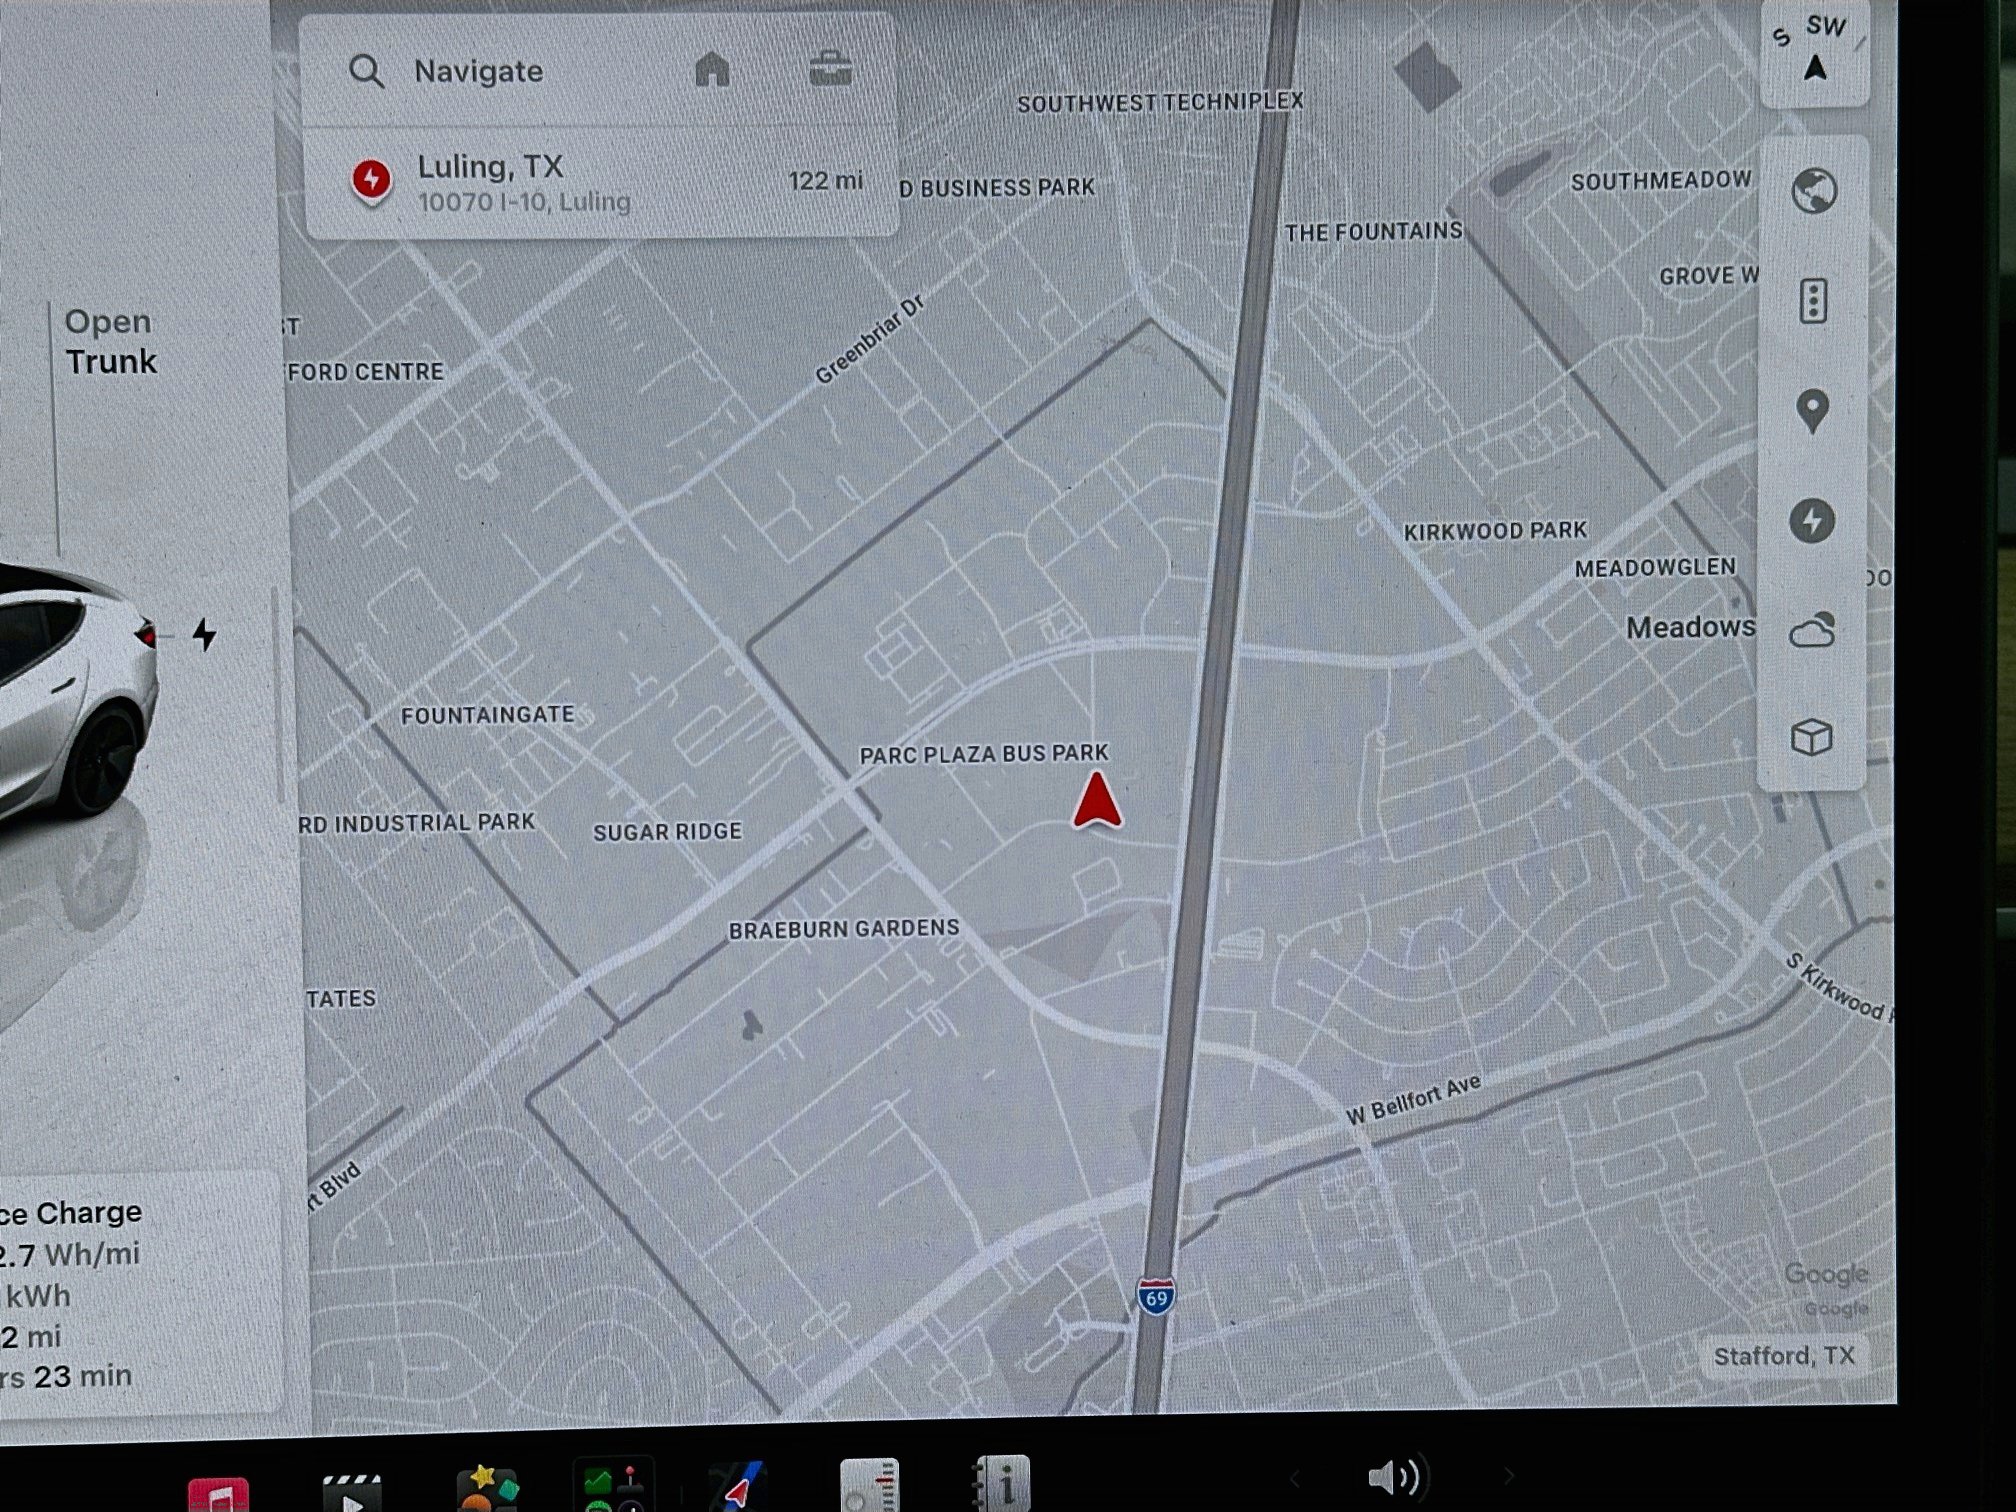Tap the Stafford, TX location label
Viewport: 2016px width, 1512px height.
tap(1784, 1356)
